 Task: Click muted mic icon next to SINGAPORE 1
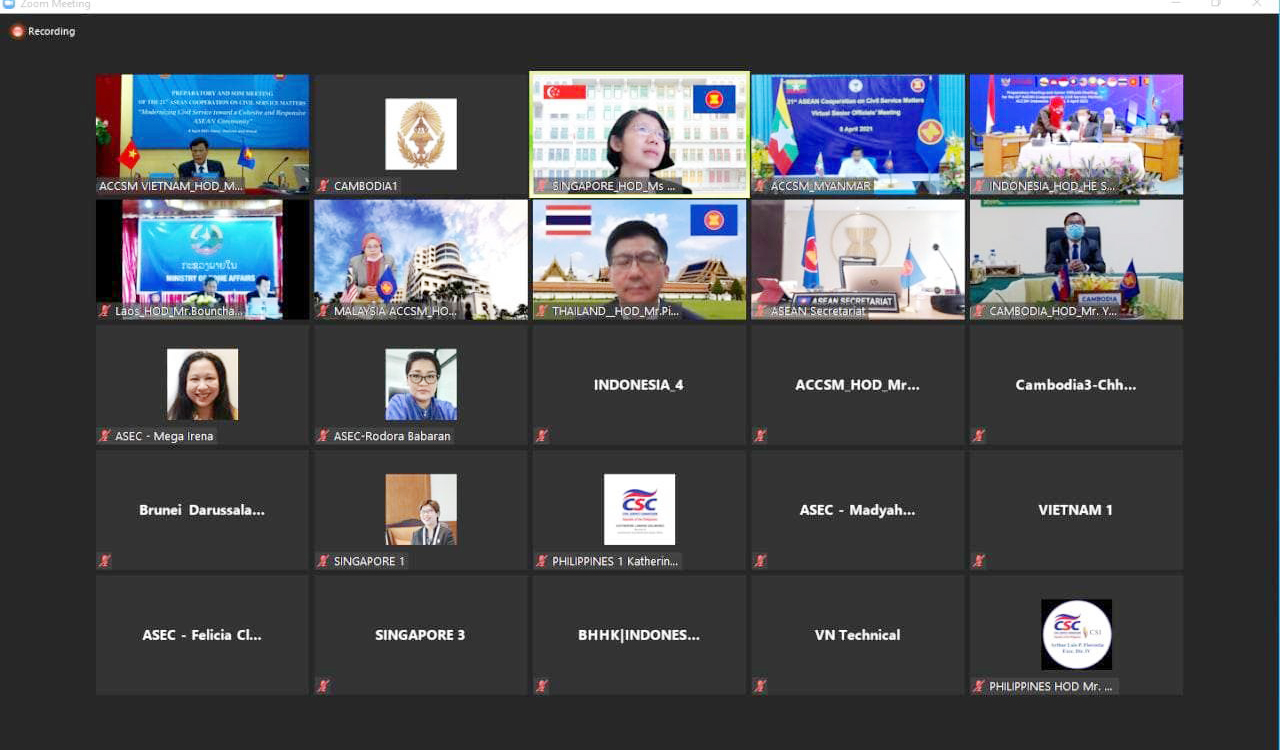point(323,561)
